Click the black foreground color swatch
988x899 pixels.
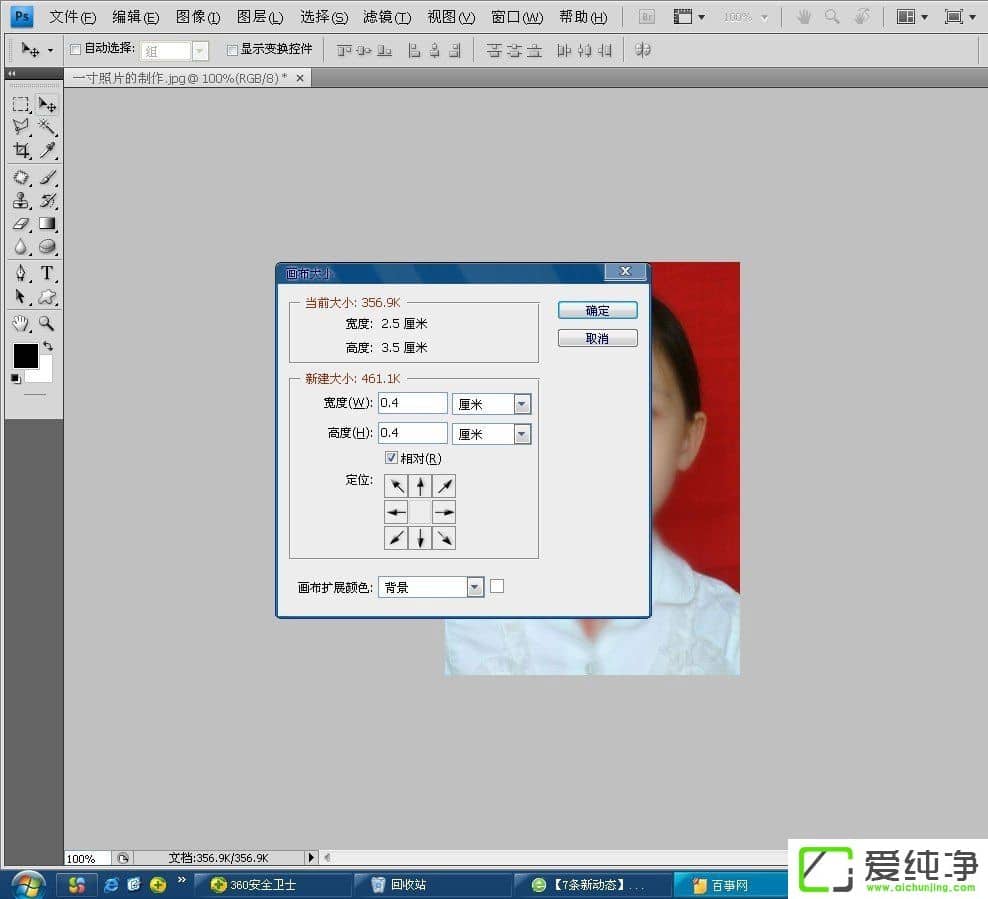pos(25,356)
